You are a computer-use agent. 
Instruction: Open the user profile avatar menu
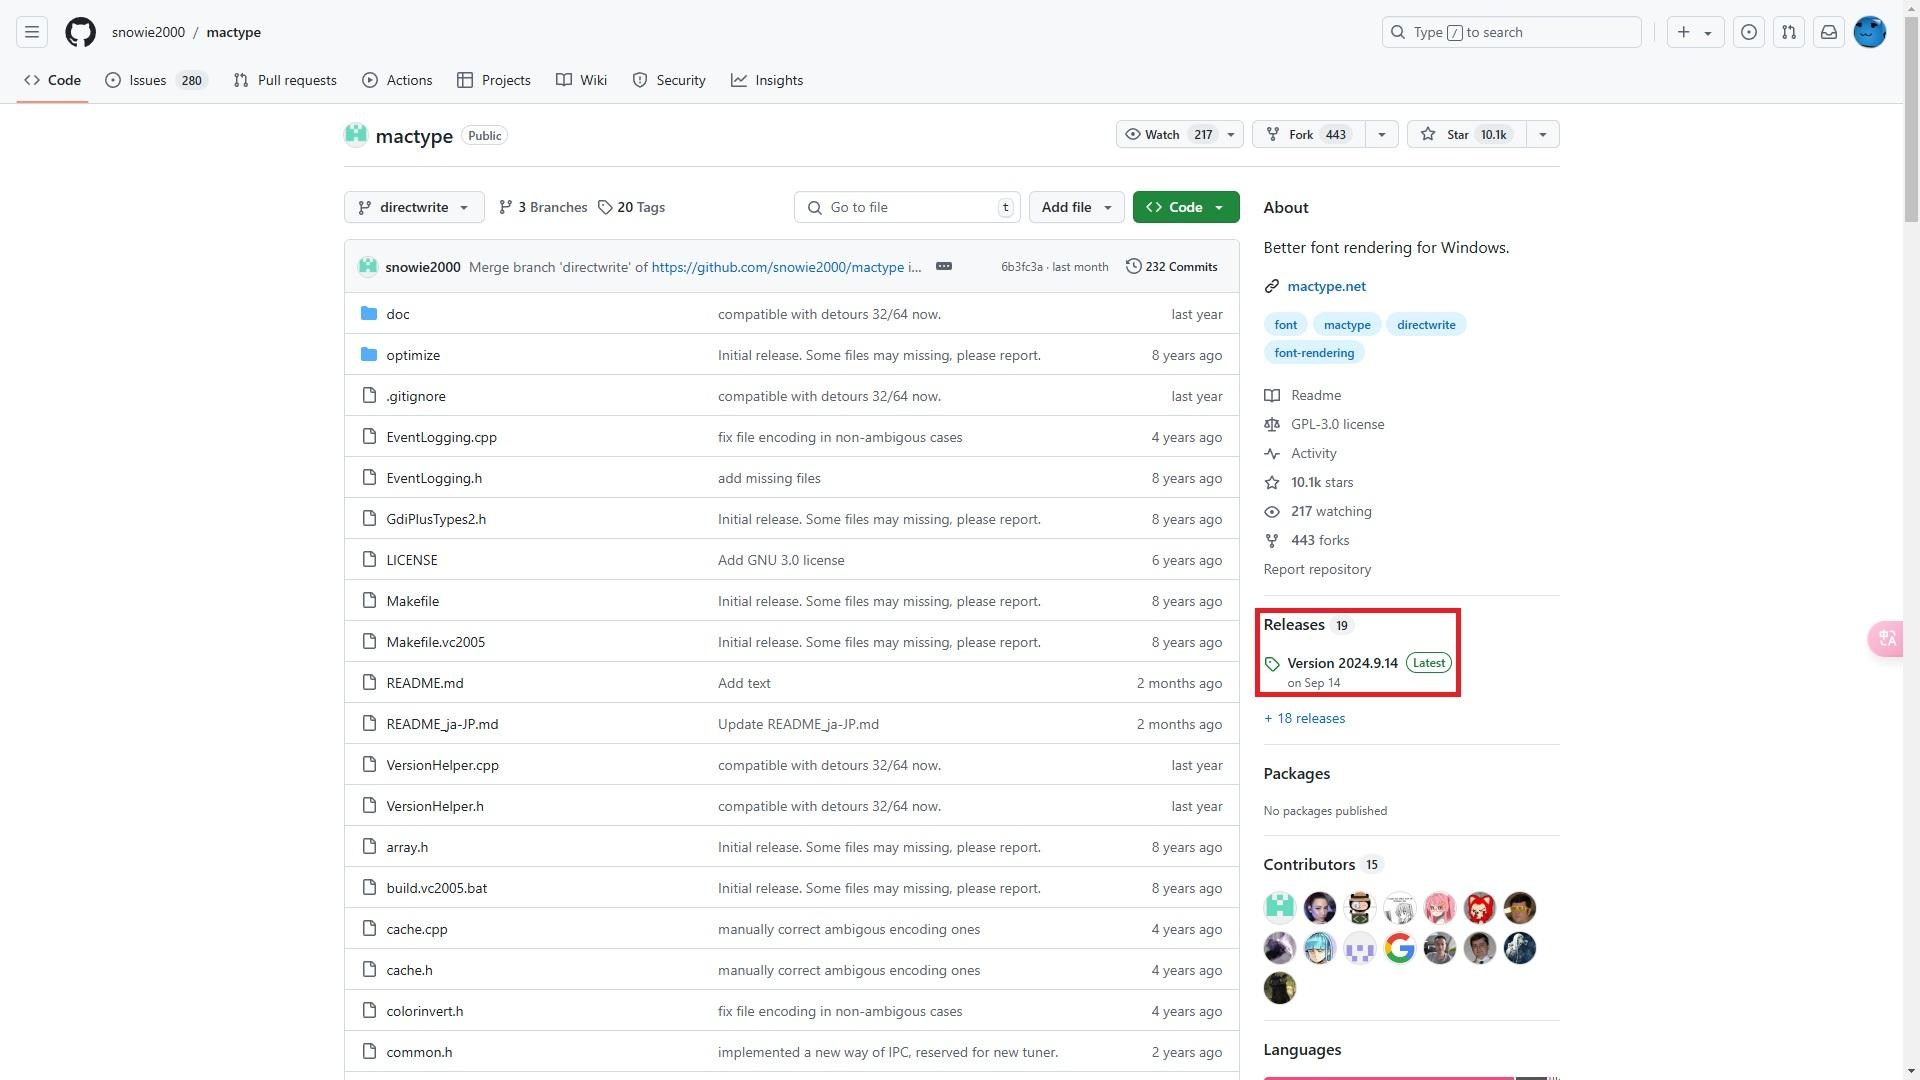pyautogui.click(x=1869, y=32)
